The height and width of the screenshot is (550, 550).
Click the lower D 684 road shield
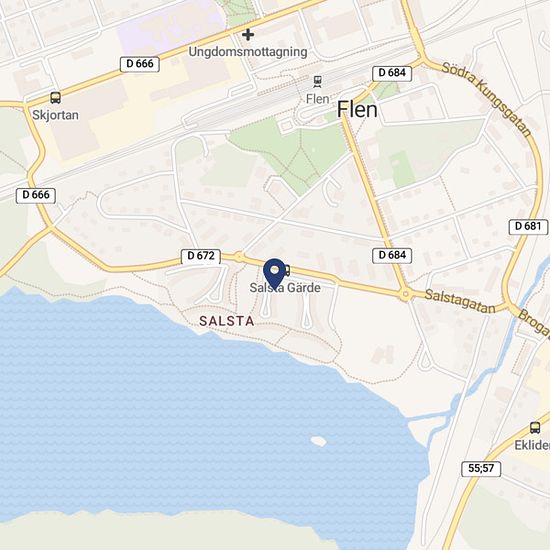[392, 255]
